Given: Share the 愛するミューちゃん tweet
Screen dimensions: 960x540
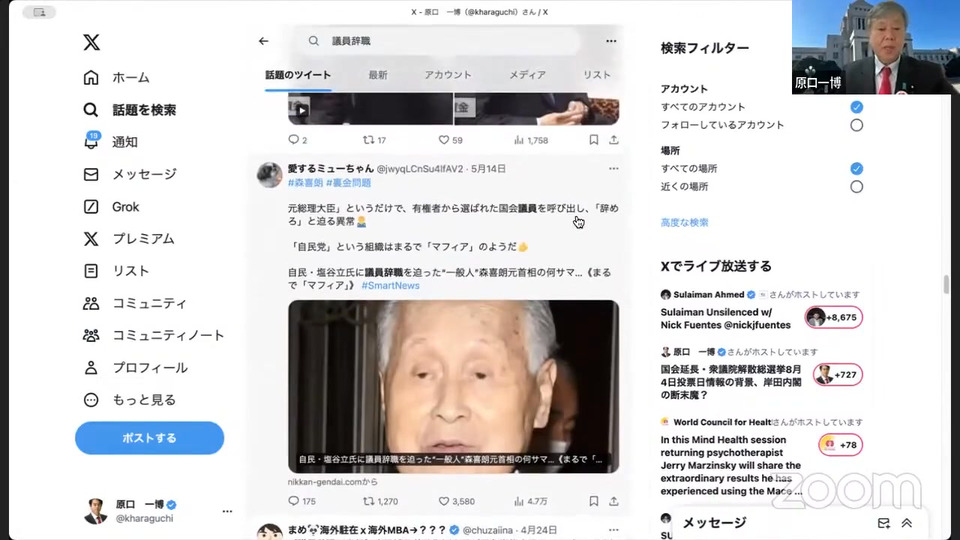Looking at the screenshot, I should point(613,501).
